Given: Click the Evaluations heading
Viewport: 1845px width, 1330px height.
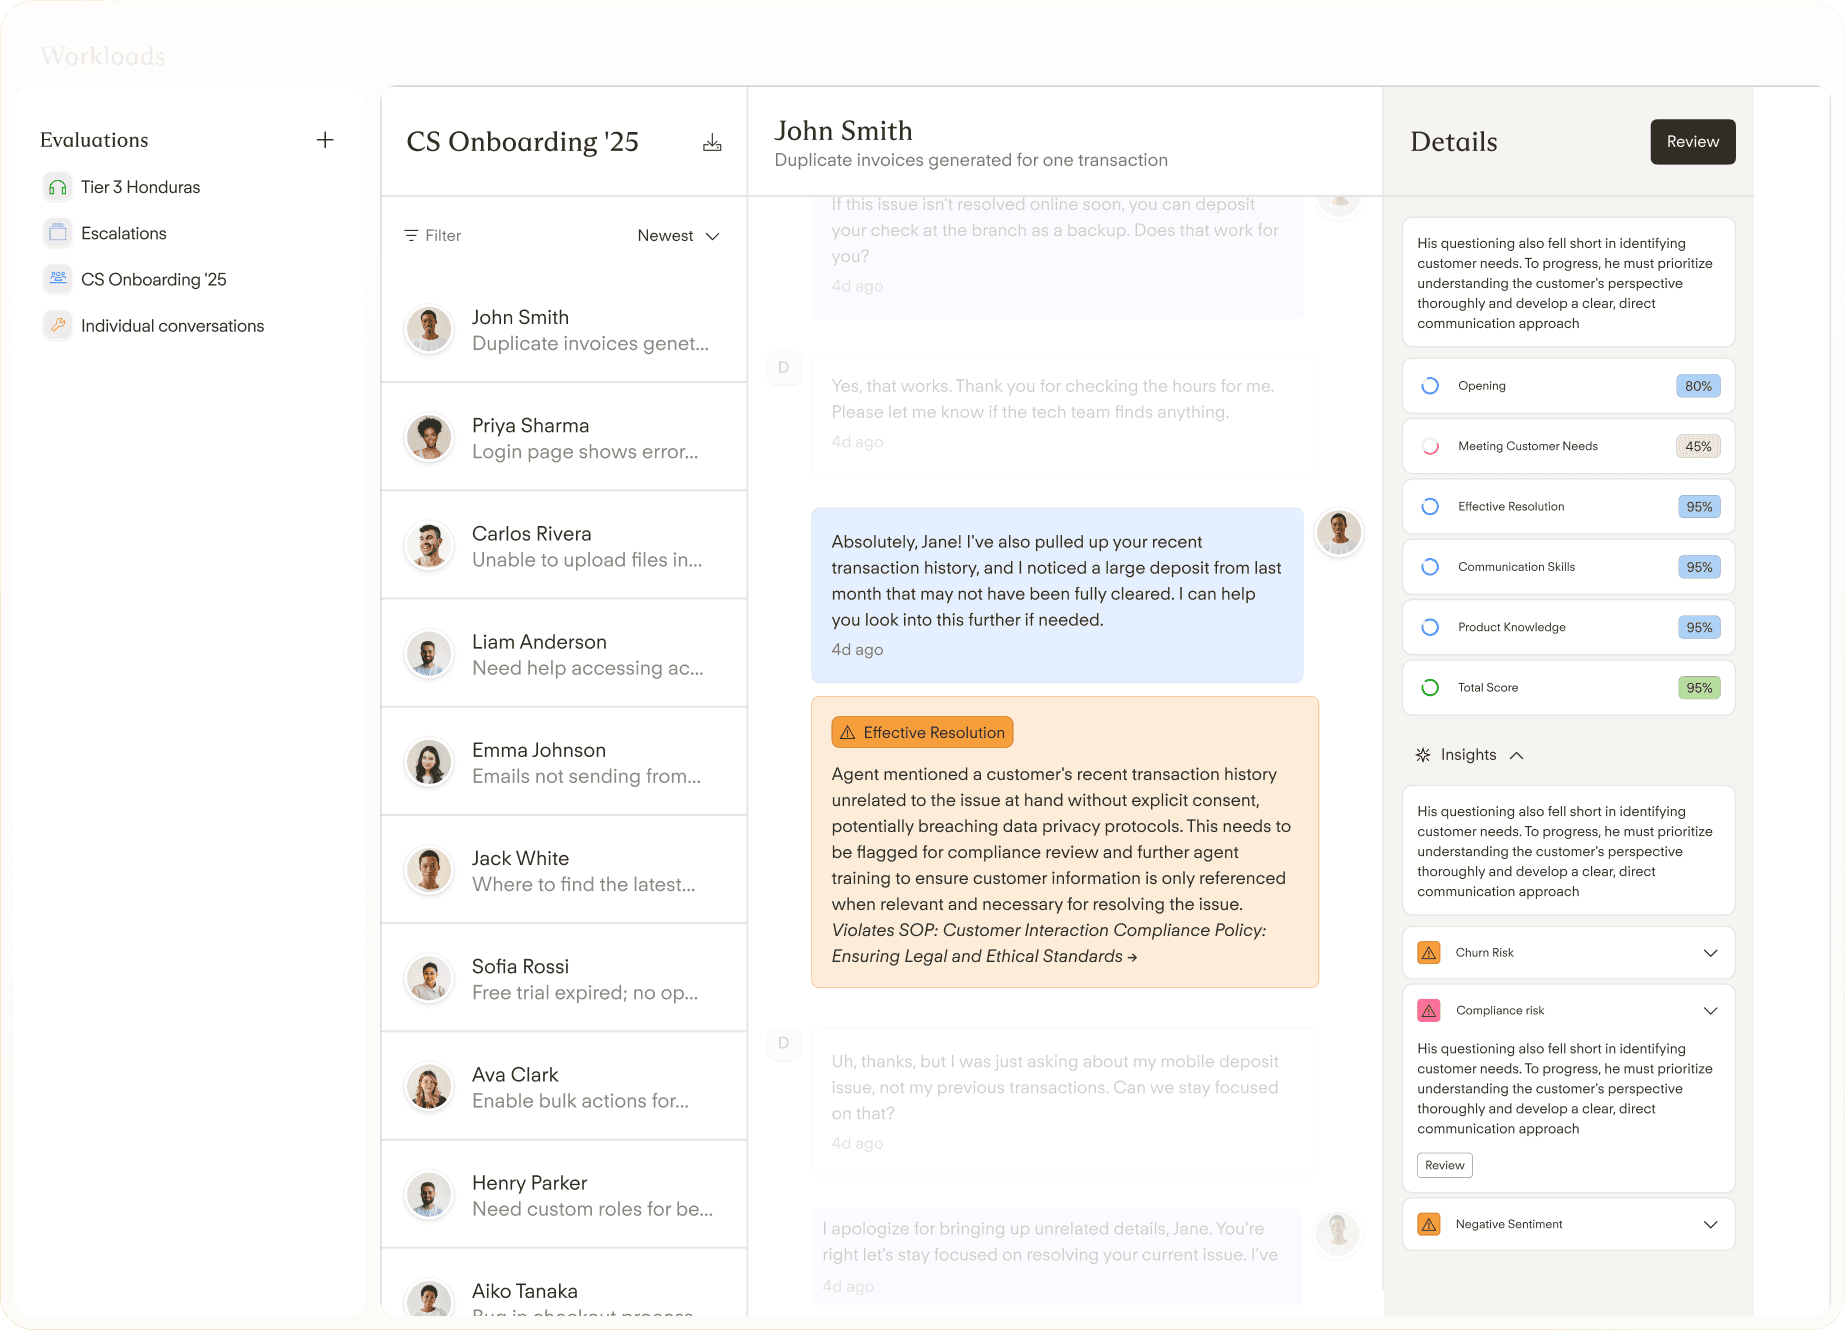Looking at the screenshot, I should tap(94, 140).
